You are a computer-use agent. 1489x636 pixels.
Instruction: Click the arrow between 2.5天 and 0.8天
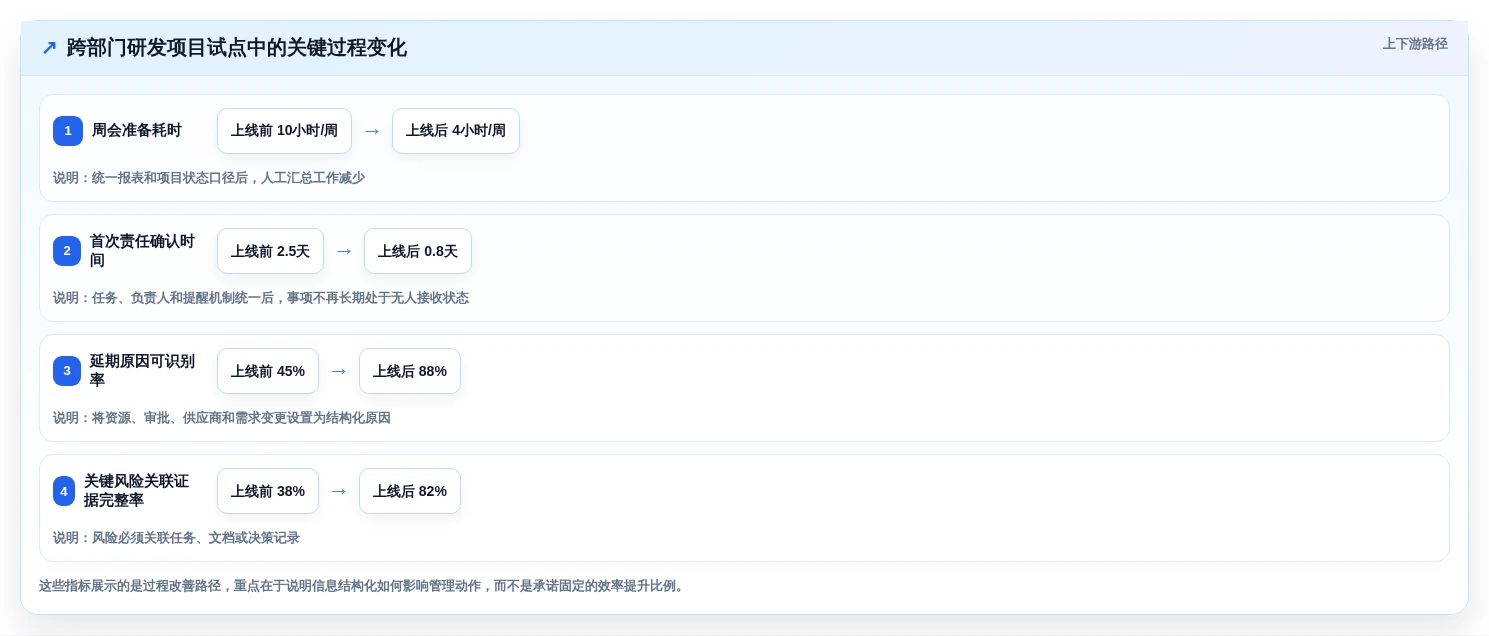(x=344, y=251)
